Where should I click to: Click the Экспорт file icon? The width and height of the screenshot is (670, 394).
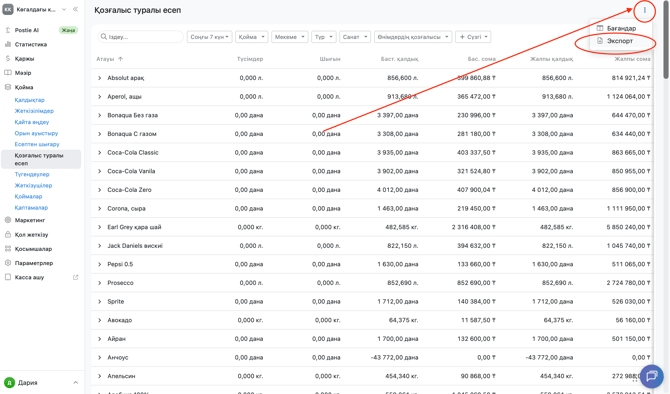click(x=600, y=41)
